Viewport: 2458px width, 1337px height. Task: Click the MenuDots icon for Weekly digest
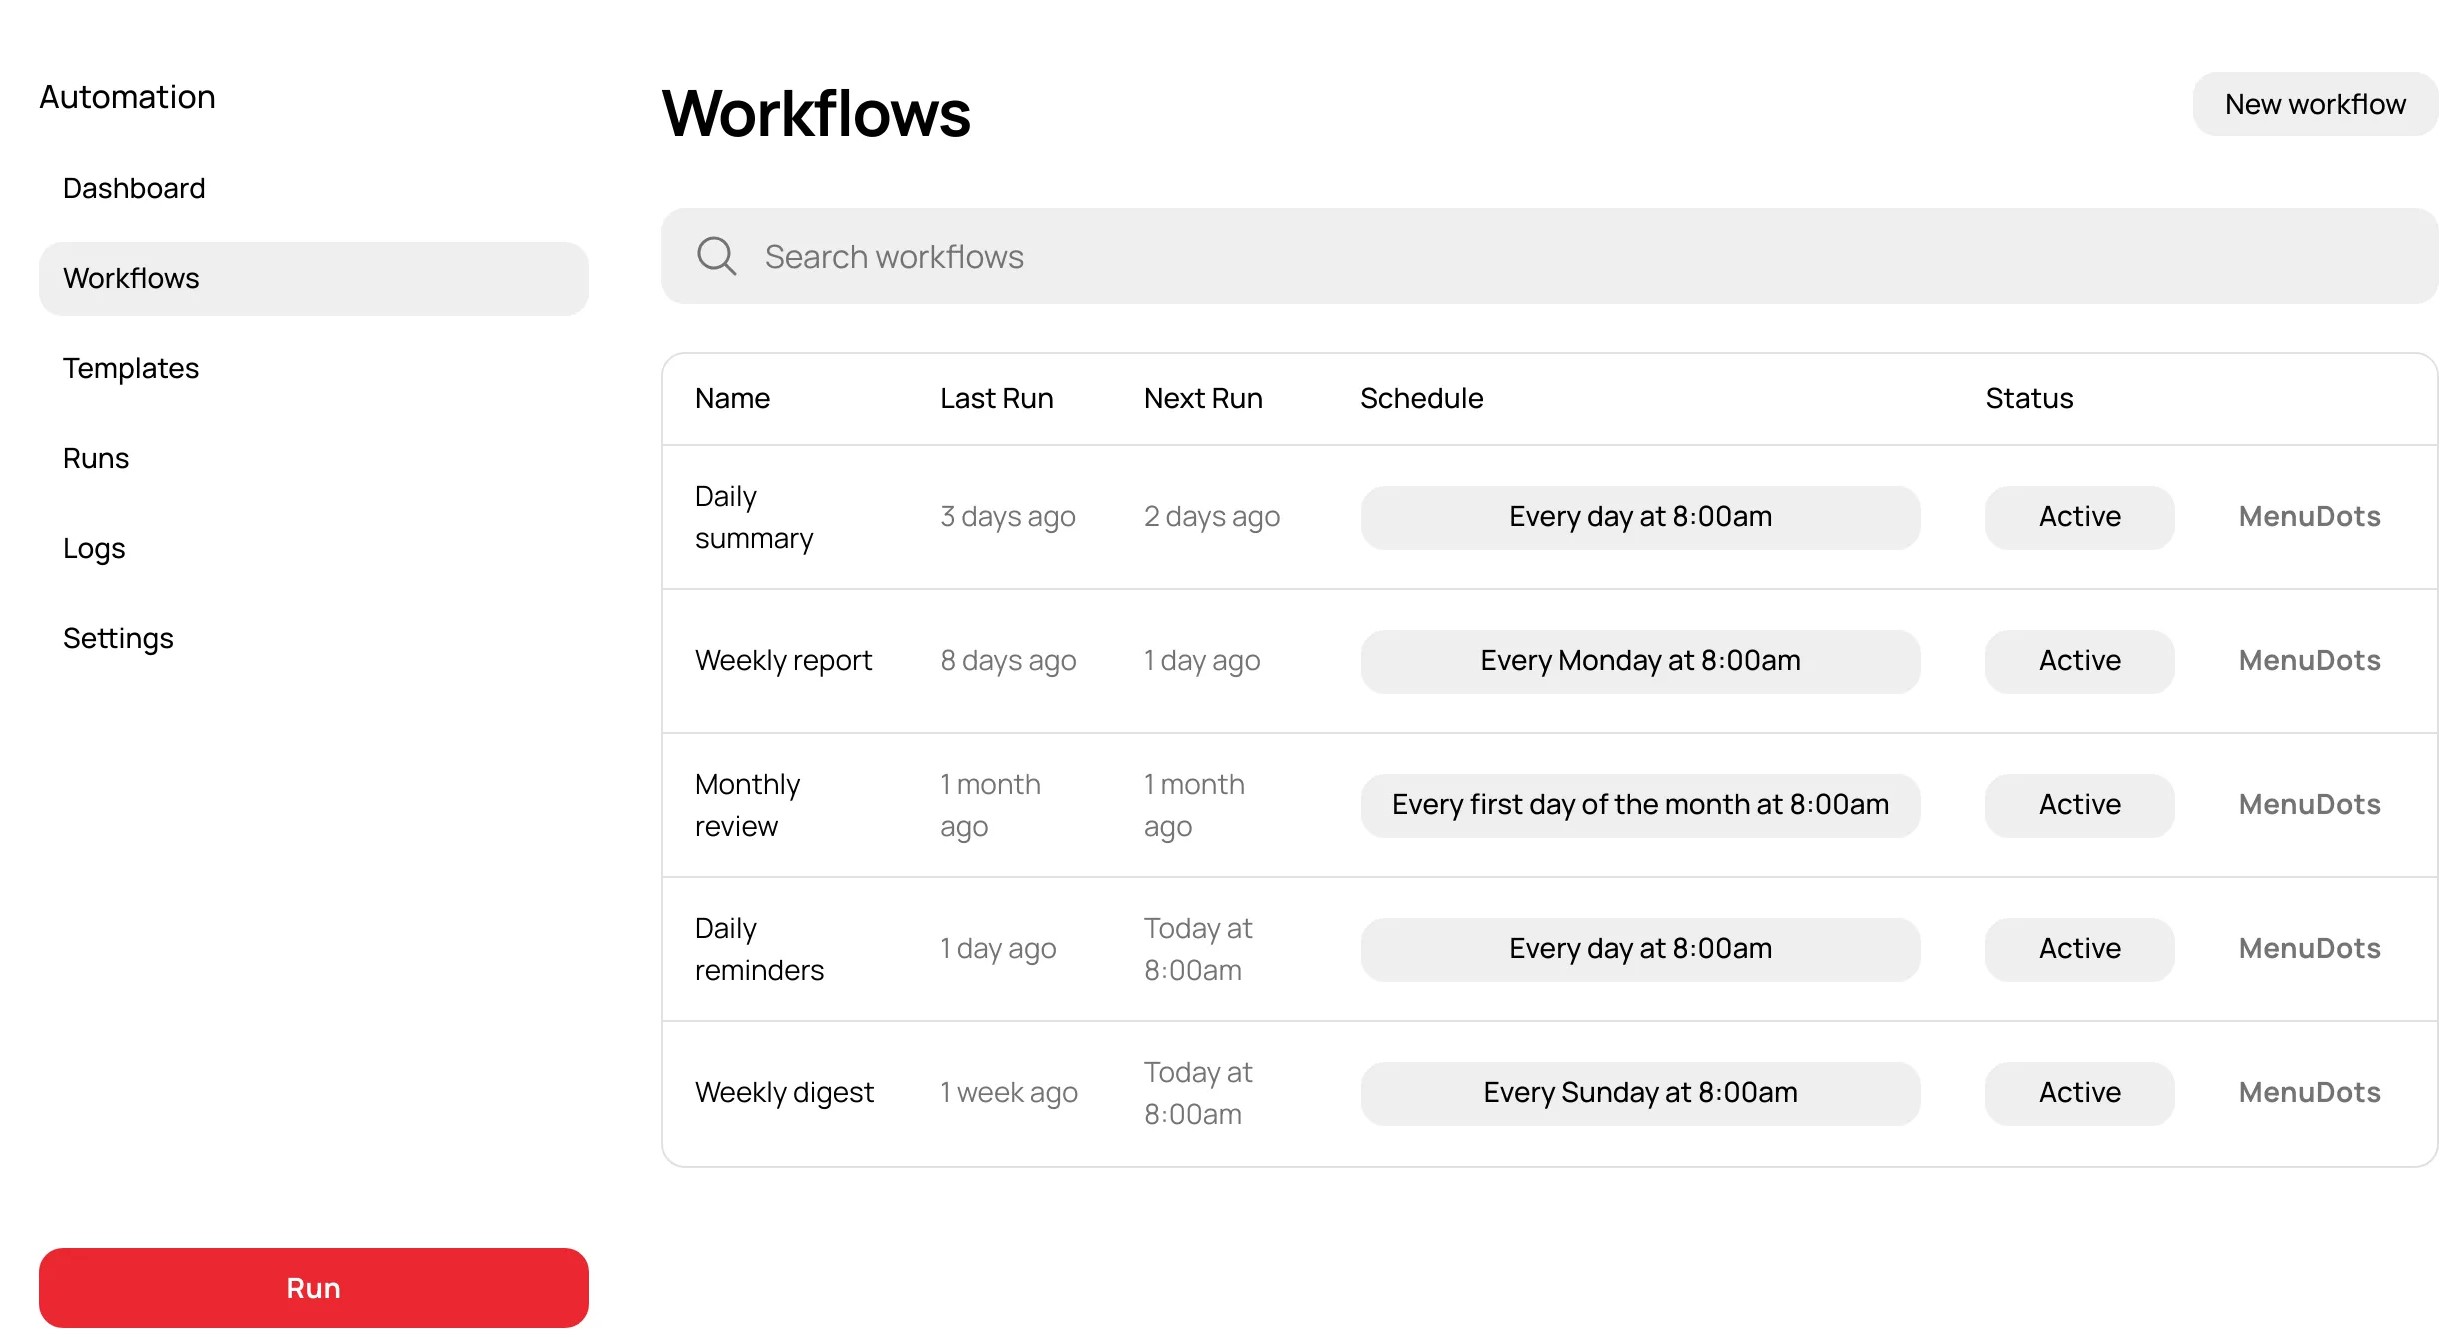pos(2310,1092)
